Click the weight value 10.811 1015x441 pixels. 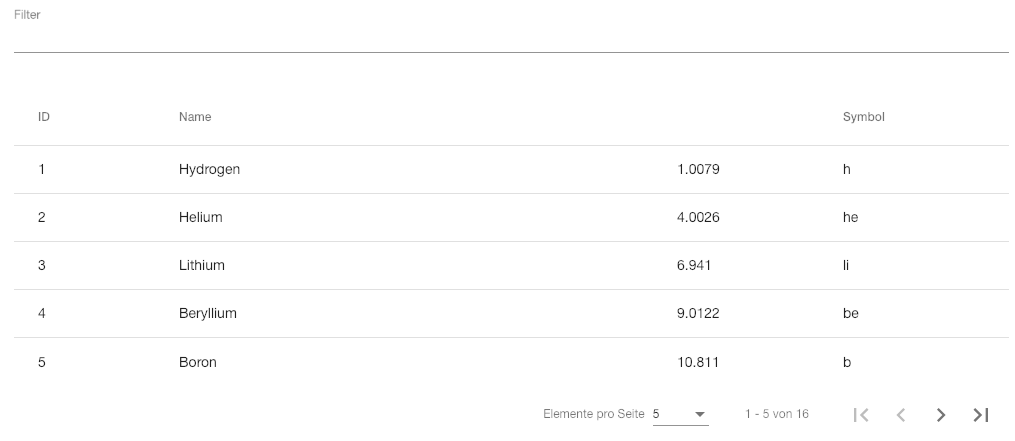(698, 362)
